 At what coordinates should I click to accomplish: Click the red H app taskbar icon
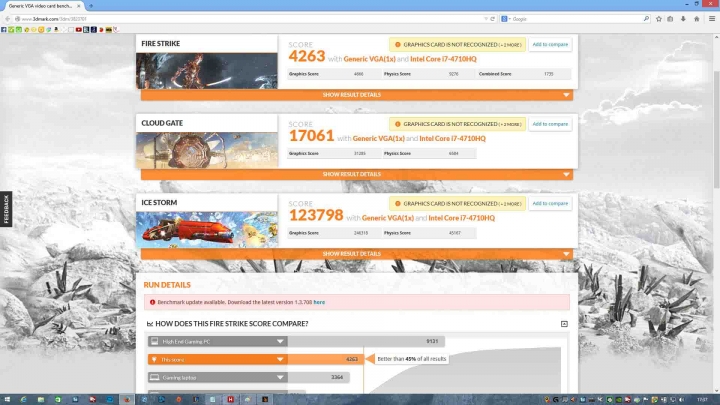click(x=231, y=399)
